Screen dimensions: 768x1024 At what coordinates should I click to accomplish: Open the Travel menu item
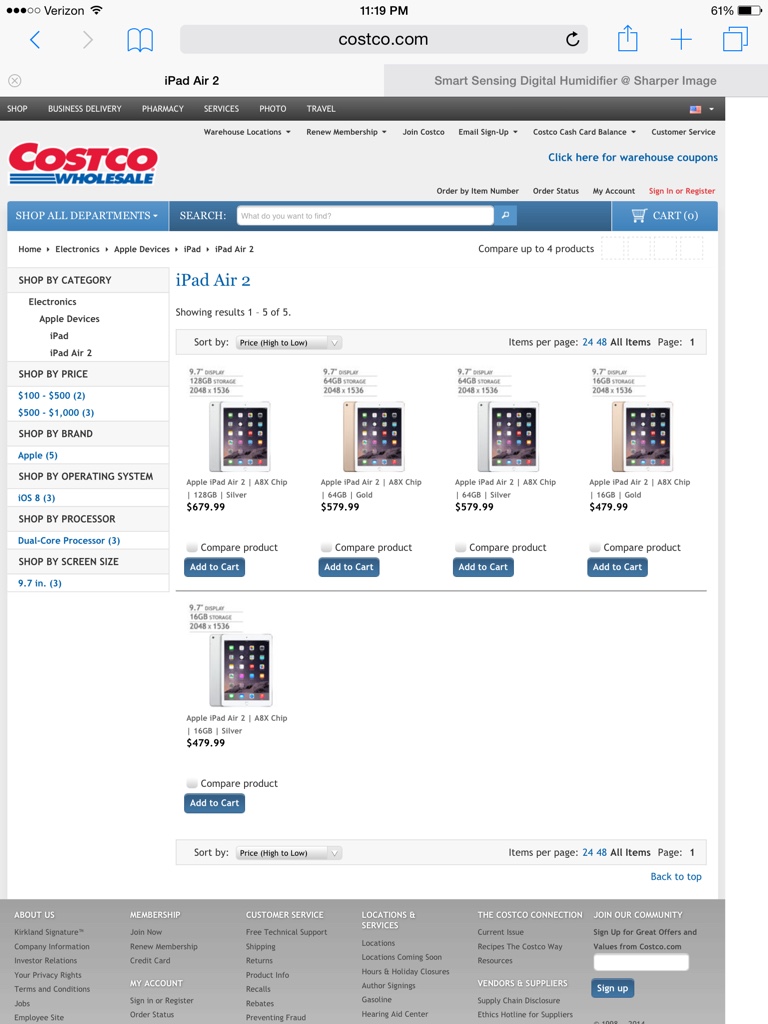[321, 108]
